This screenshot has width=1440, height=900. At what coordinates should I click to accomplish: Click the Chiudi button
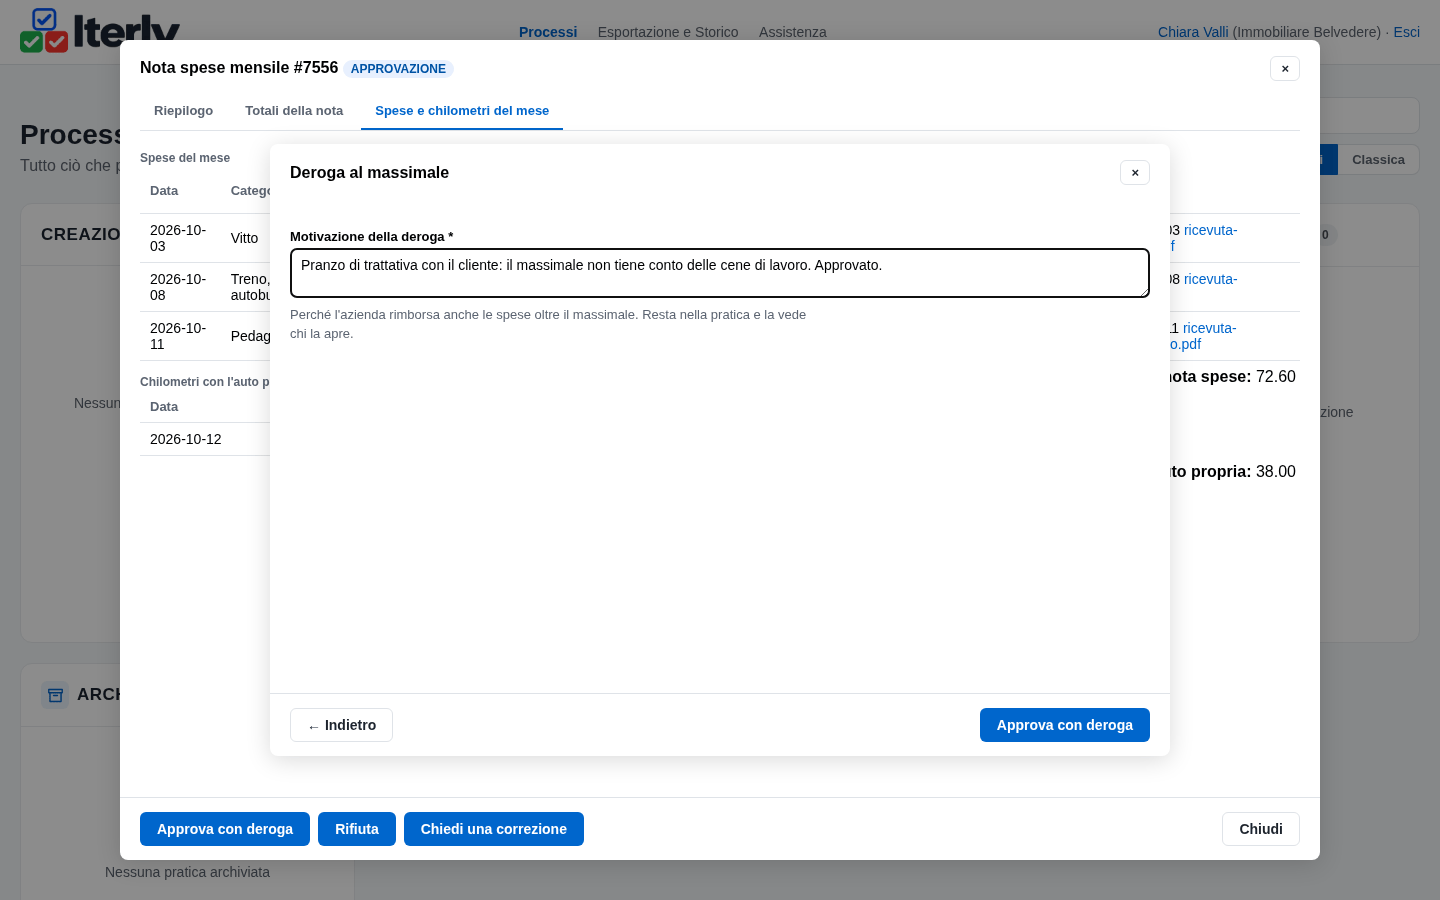1261,829
